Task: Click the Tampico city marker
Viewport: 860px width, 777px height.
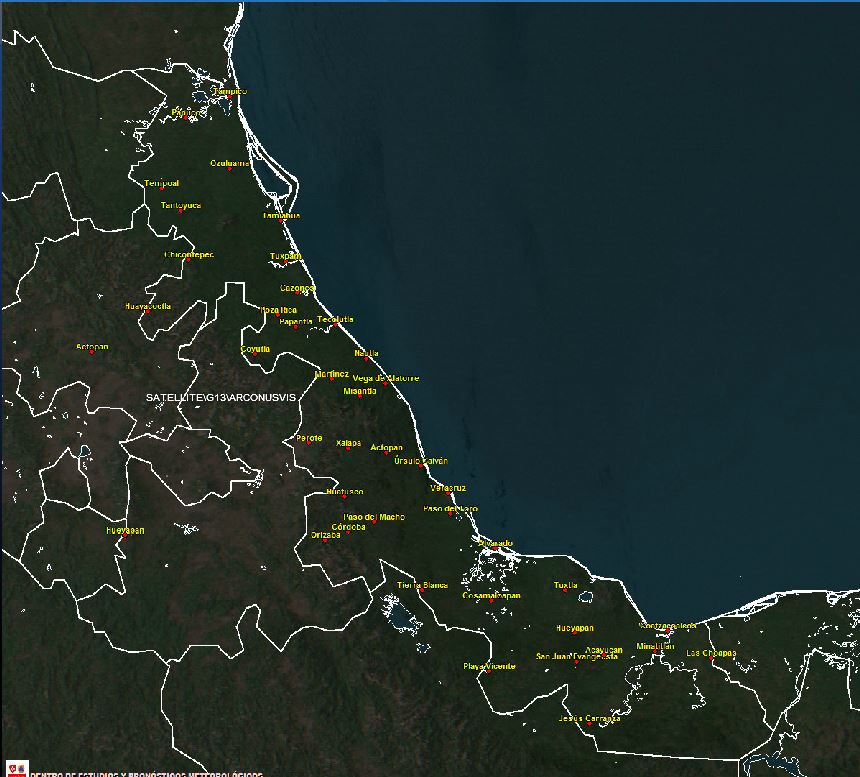Action: 228,97
